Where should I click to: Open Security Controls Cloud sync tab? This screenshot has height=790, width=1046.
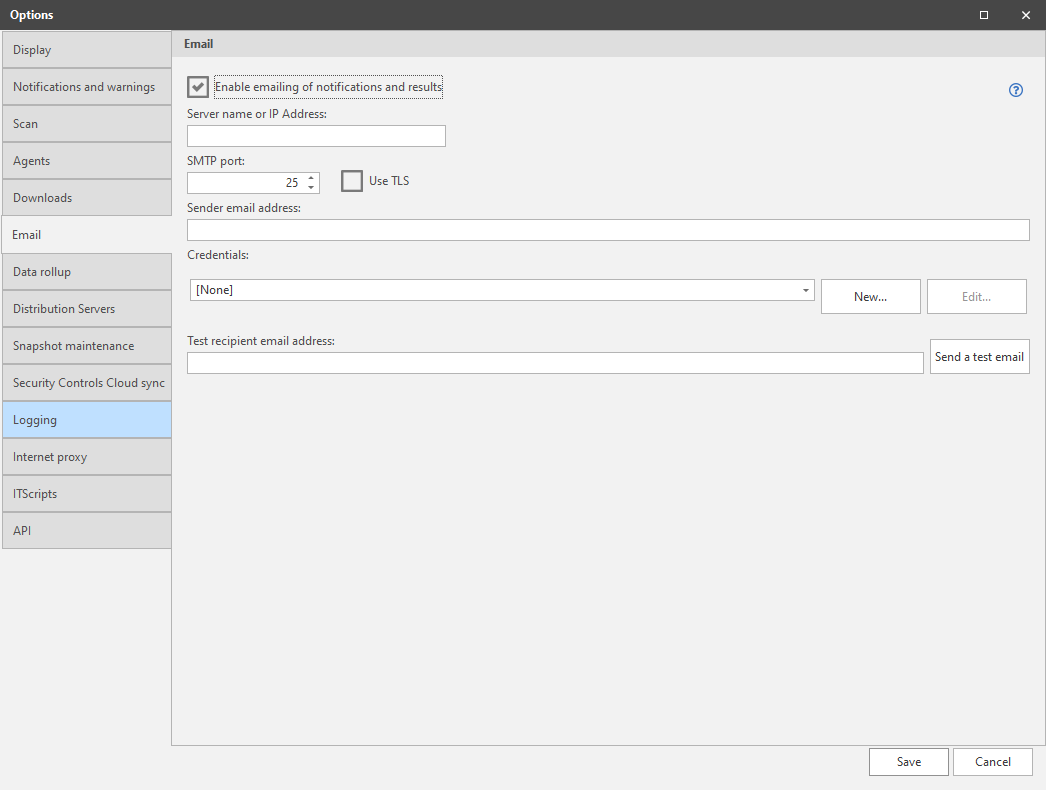pos(86,383)
